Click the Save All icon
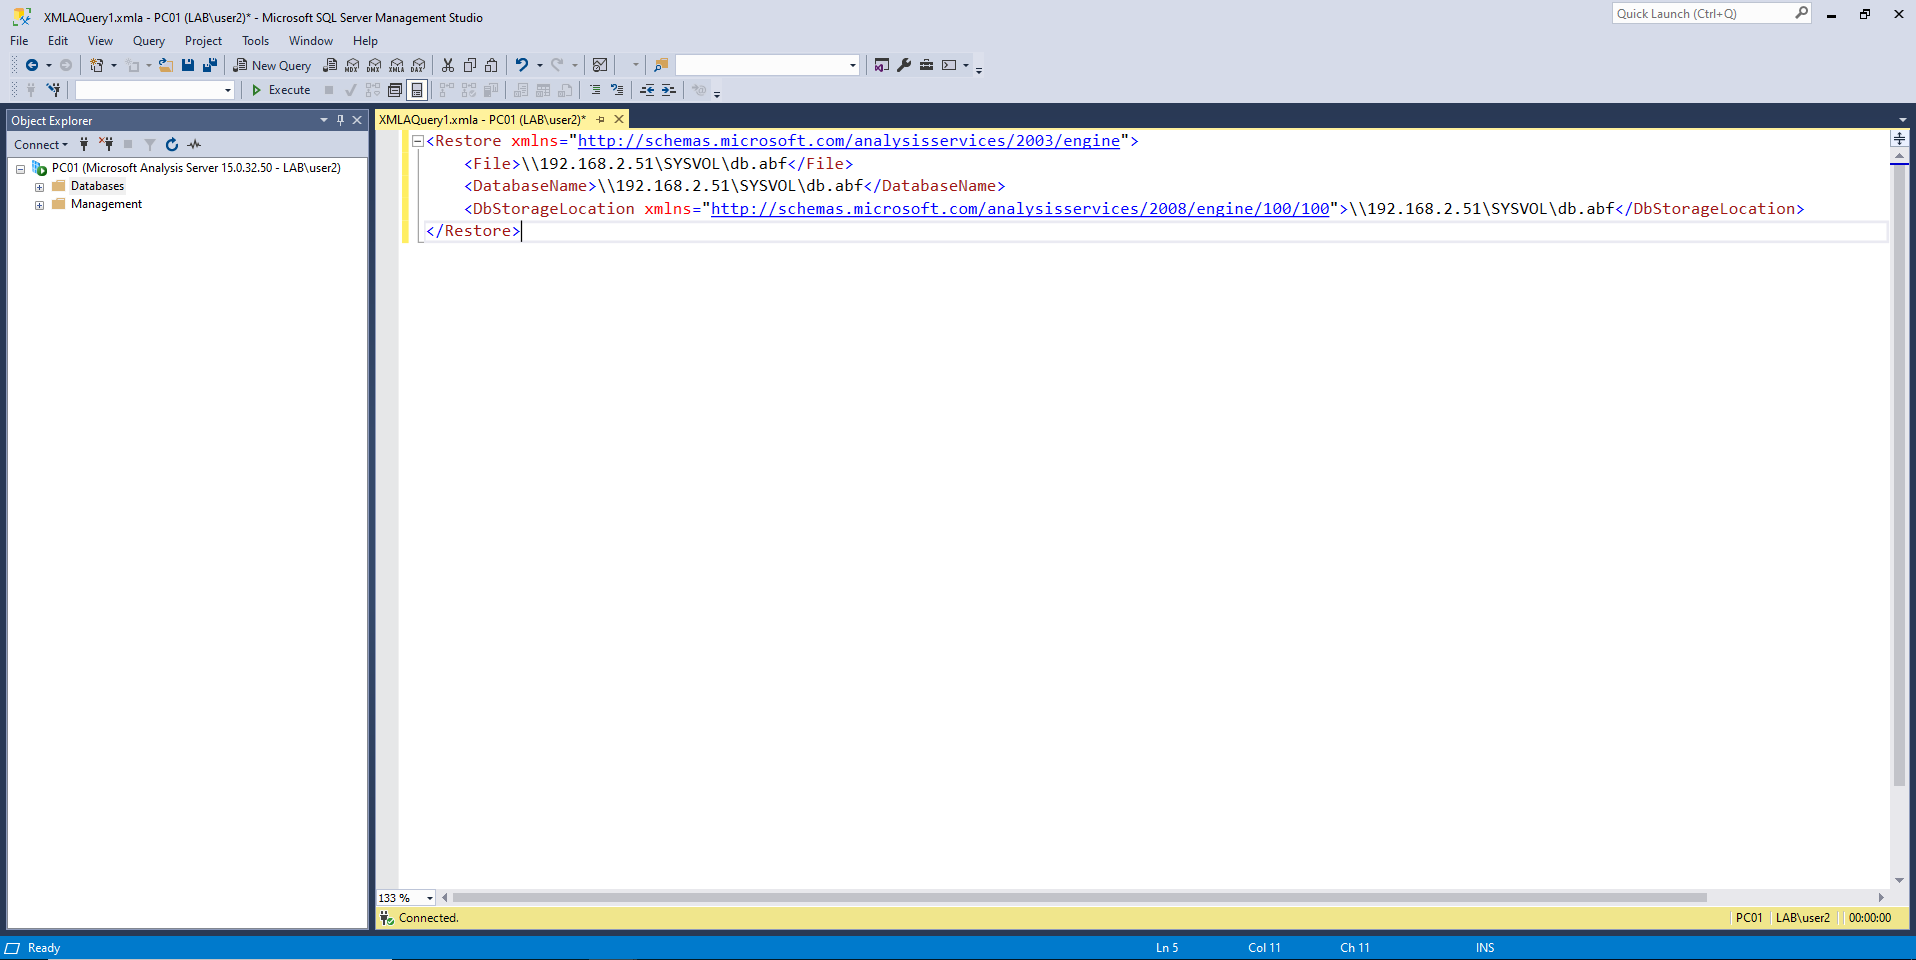Viewport: 1916px width, 960px height. click(x=210, y=65)
